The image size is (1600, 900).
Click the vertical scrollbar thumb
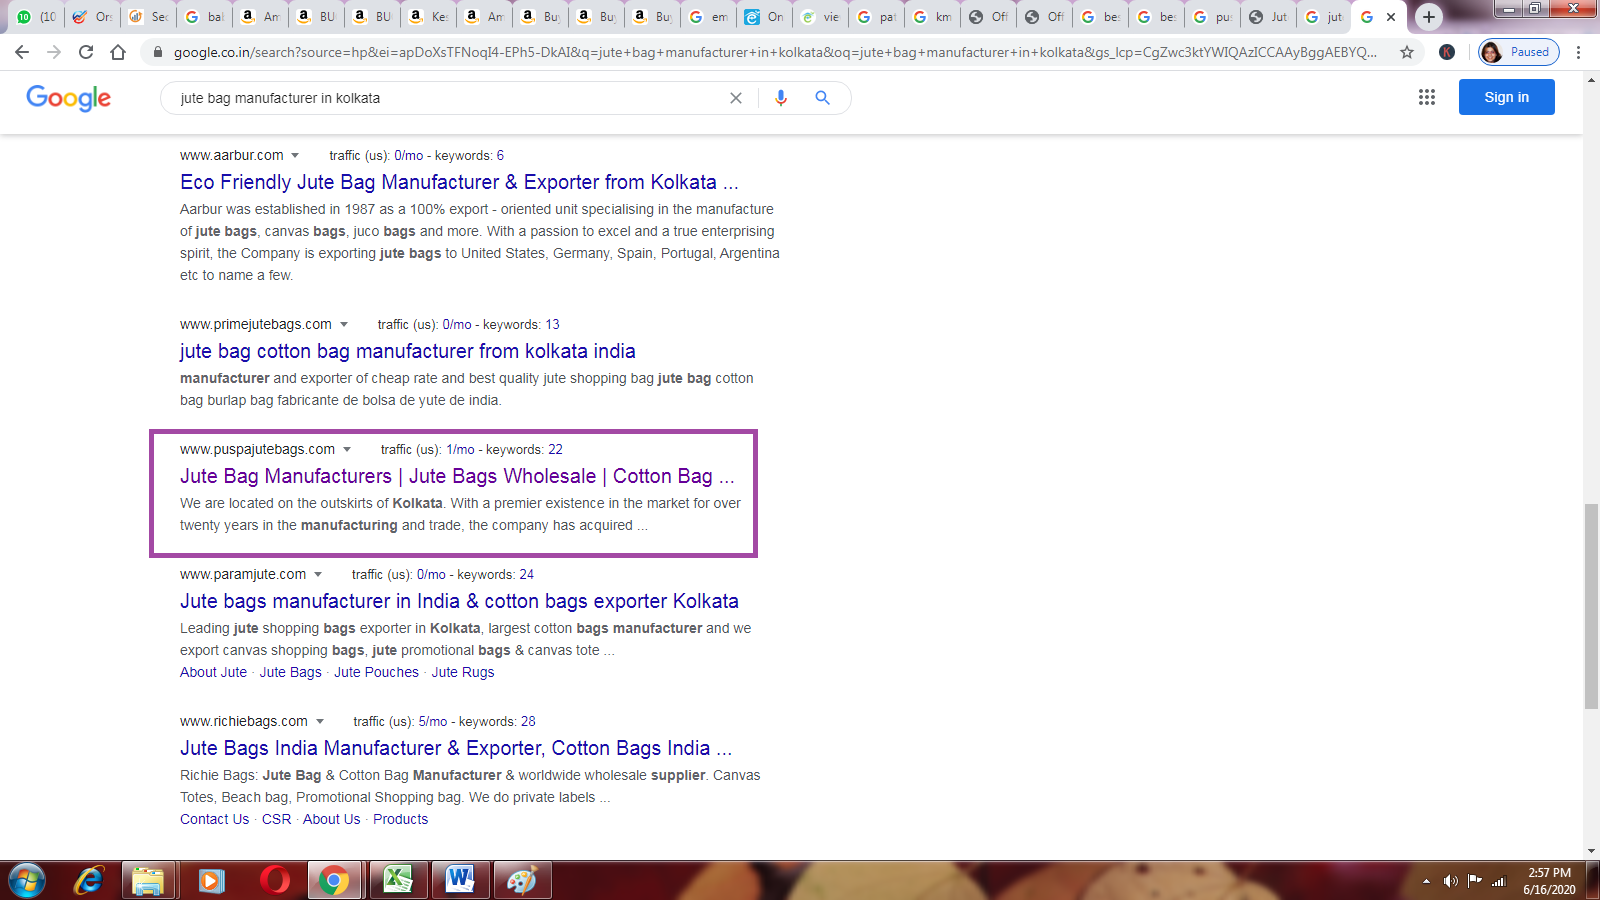[x=1591, y=607]
